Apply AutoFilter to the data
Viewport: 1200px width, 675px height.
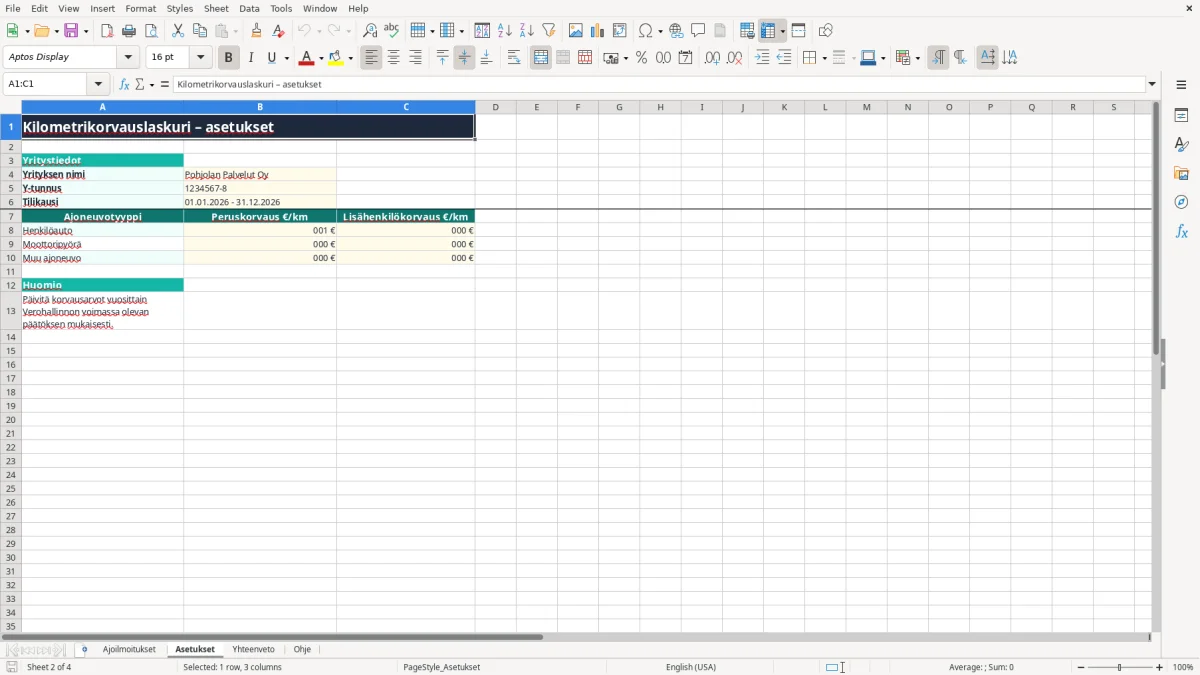point(549,31)
